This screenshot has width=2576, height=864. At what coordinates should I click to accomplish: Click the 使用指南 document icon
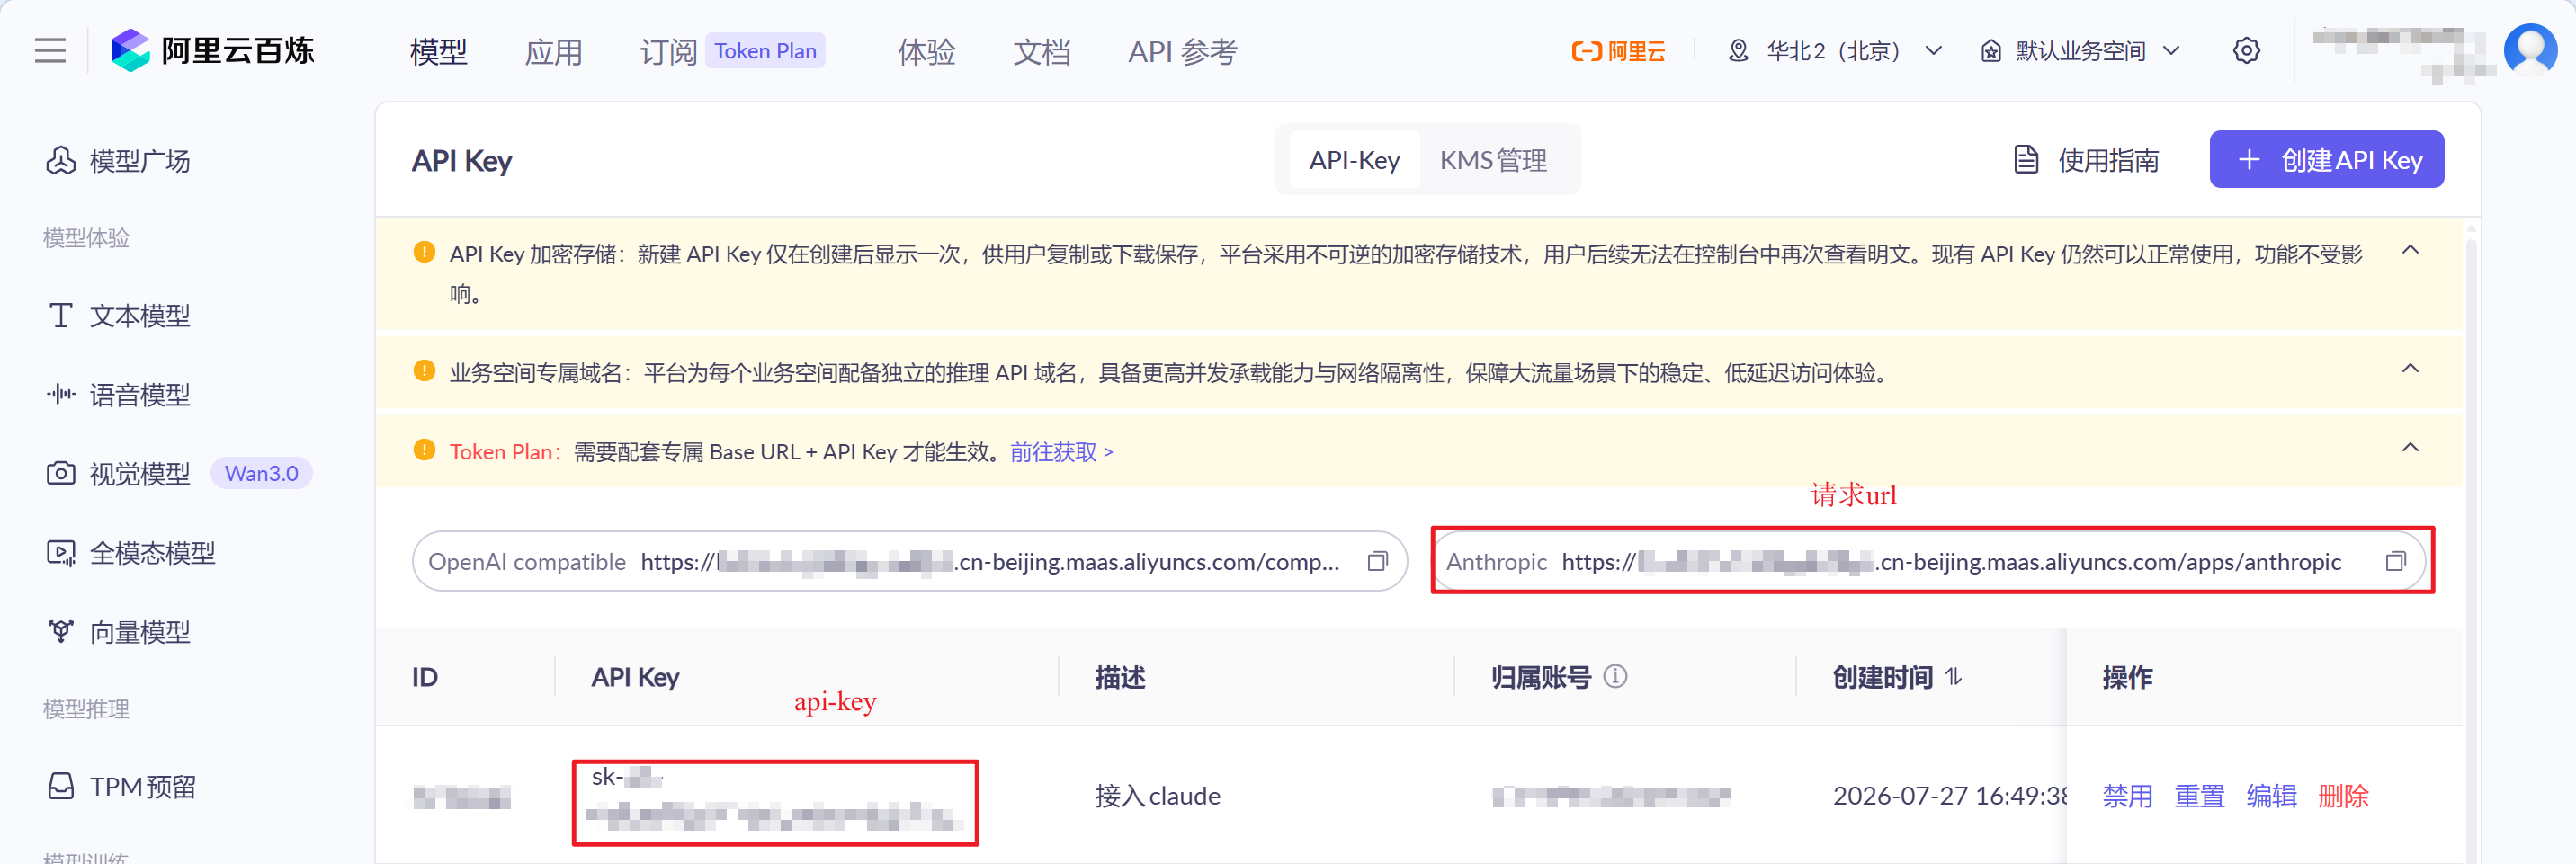click(x=2026, y=159)
